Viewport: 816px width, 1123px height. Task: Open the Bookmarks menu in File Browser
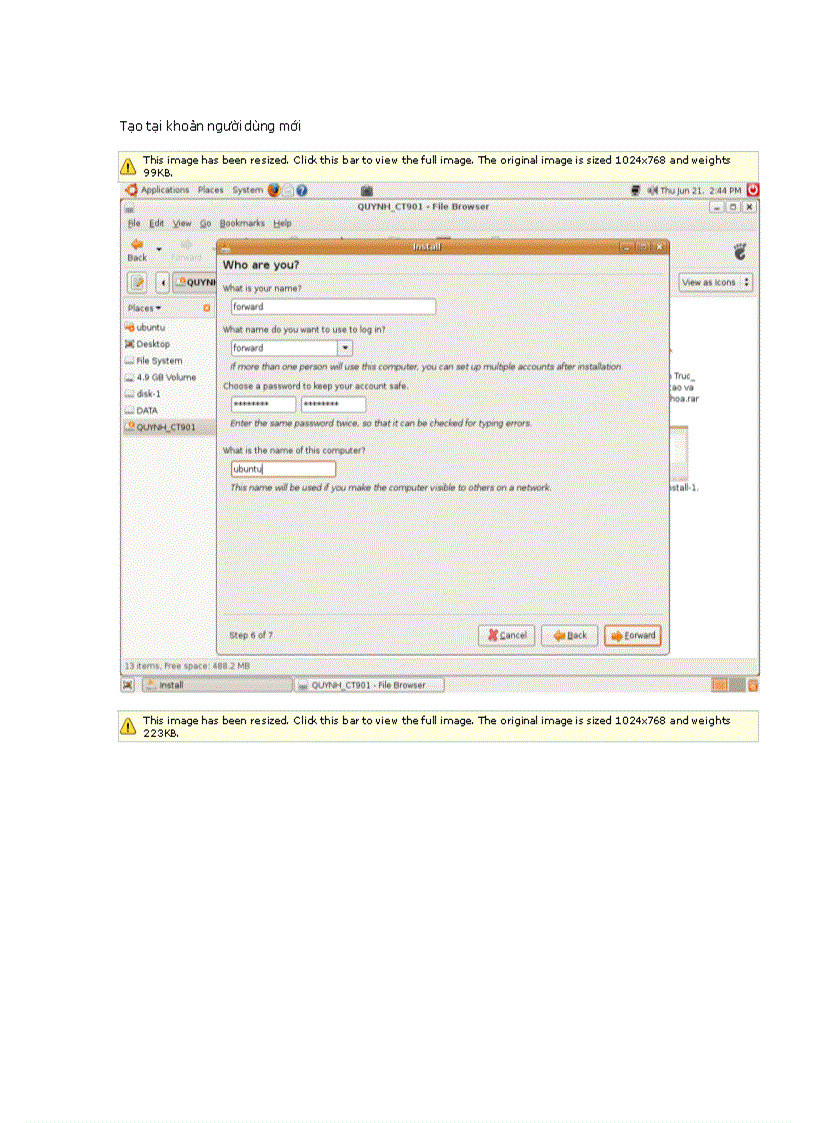[x=241, y=223]
